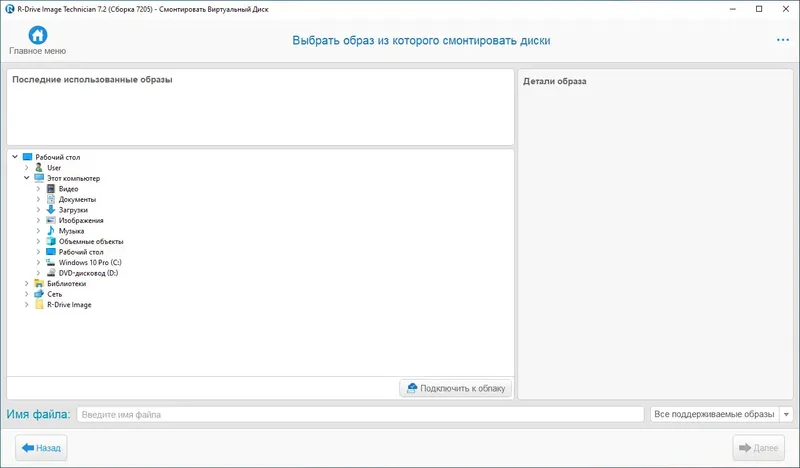Open the Все поддерживаемые образы file type dropdown
This screenshot has height=468, width=800.
[x=721, y=414]
